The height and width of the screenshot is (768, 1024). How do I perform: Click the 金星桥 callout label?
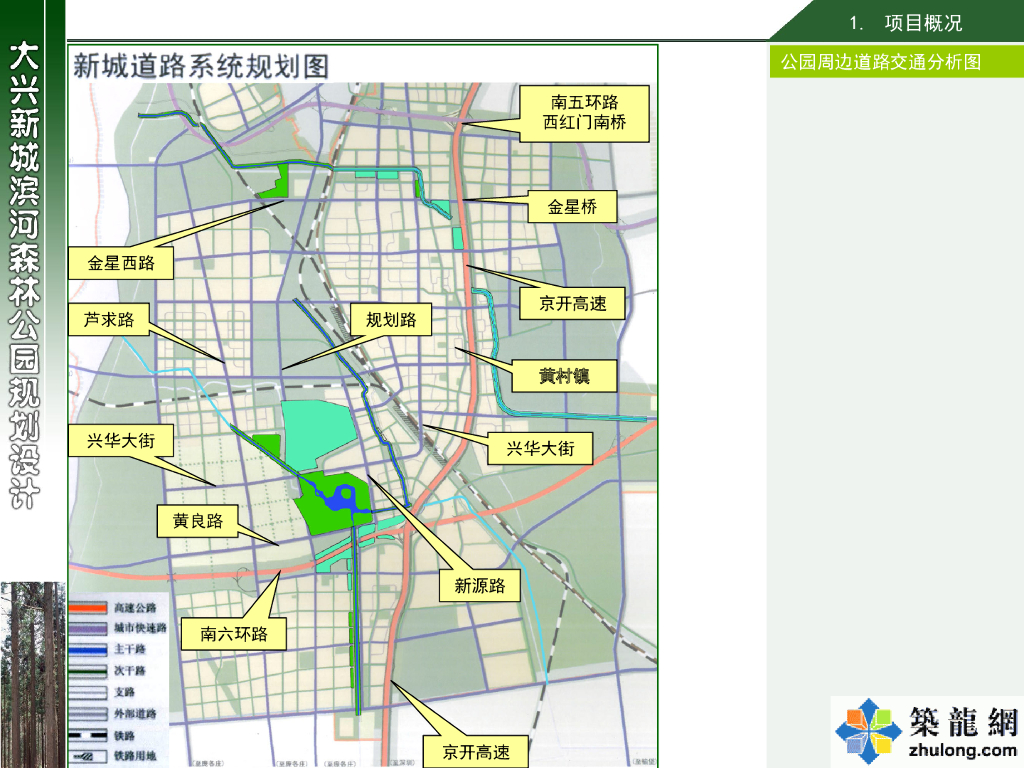point(572,207)
